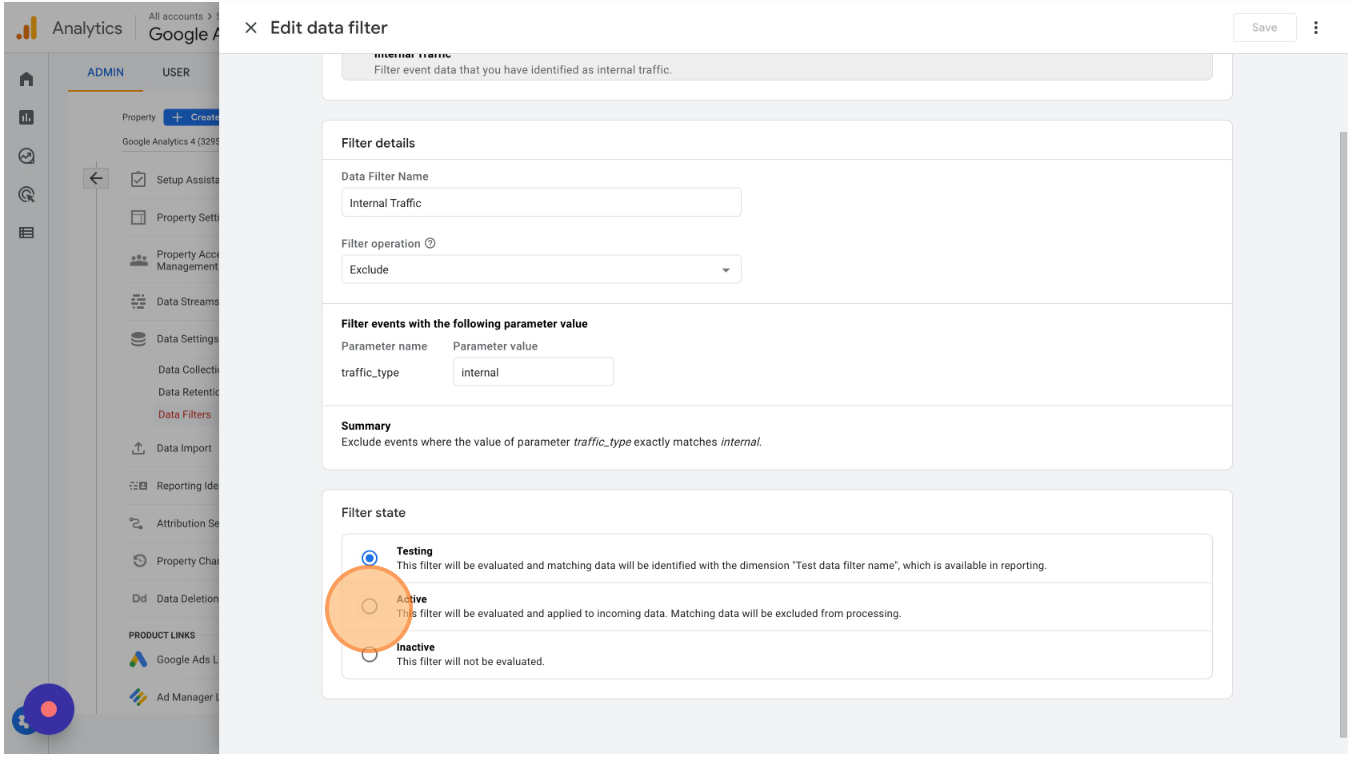
Task: Select the Testing filter state
Action: (x=370, y=558)
